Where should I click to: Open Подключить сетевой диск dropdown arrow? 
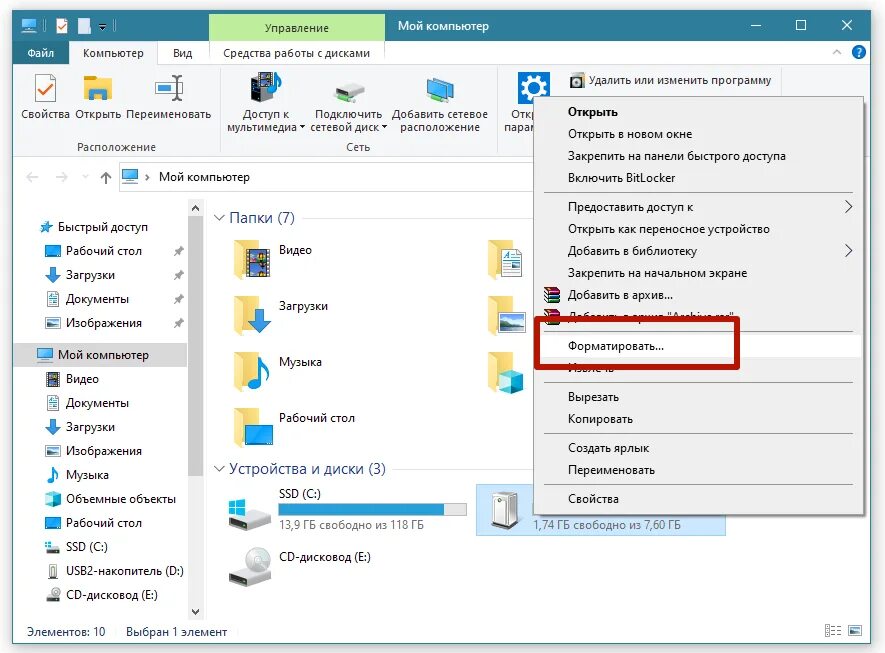(x=384, y=128)
